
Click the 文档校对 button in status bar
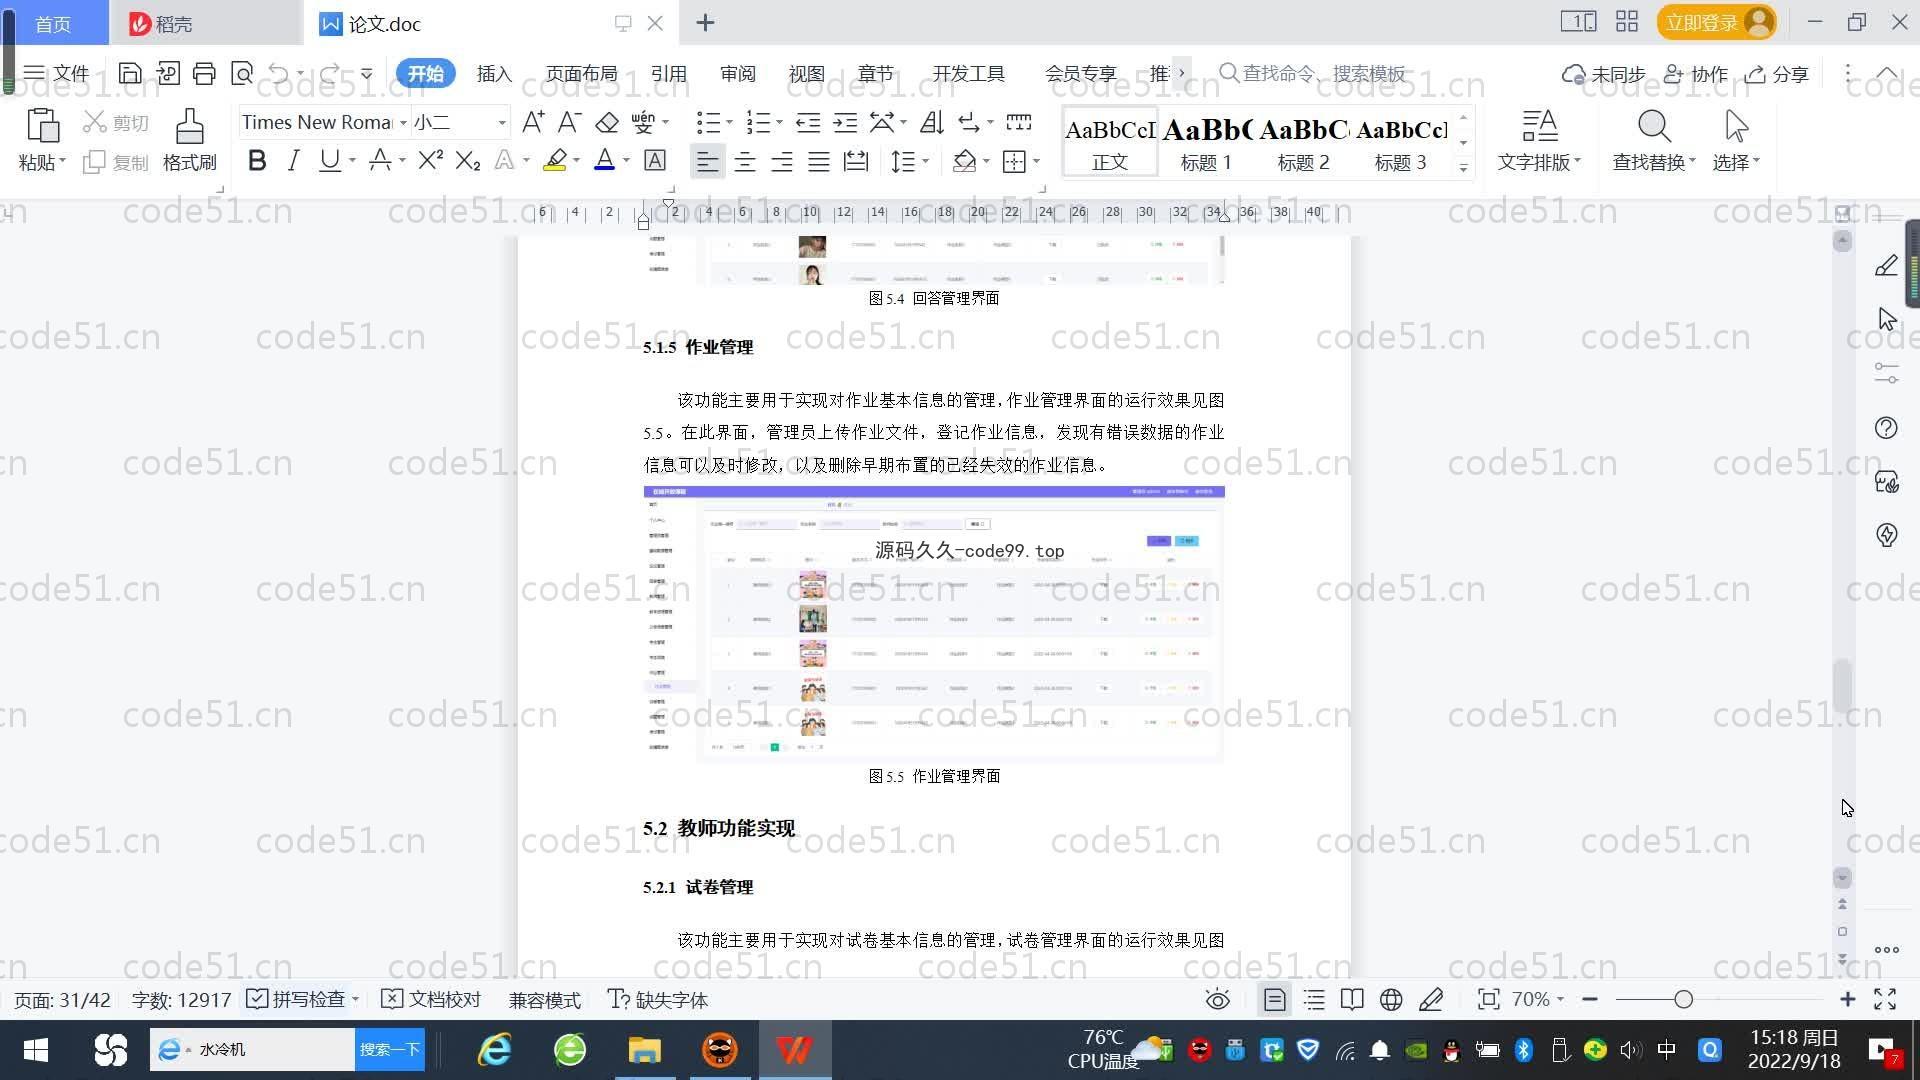pos(432,1000)
